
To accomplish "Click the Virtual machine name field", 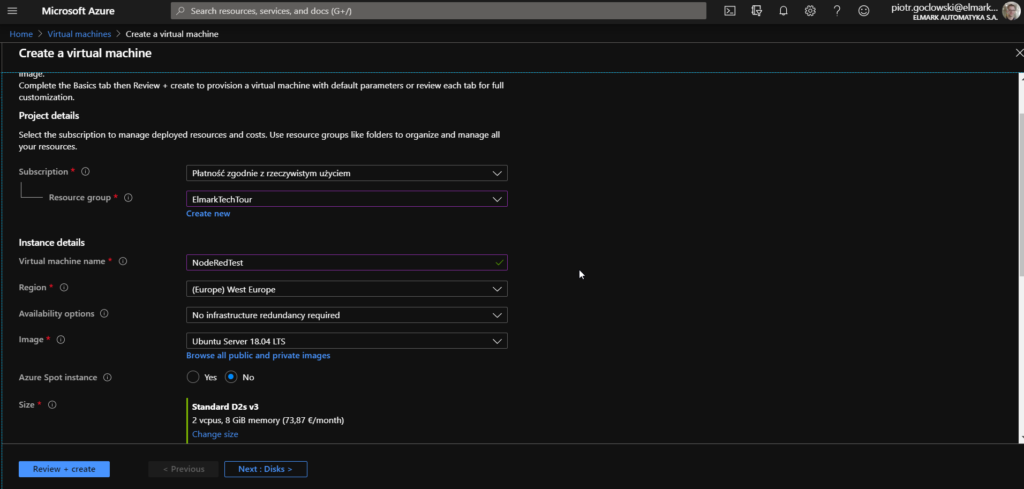I will coord(347,262).
